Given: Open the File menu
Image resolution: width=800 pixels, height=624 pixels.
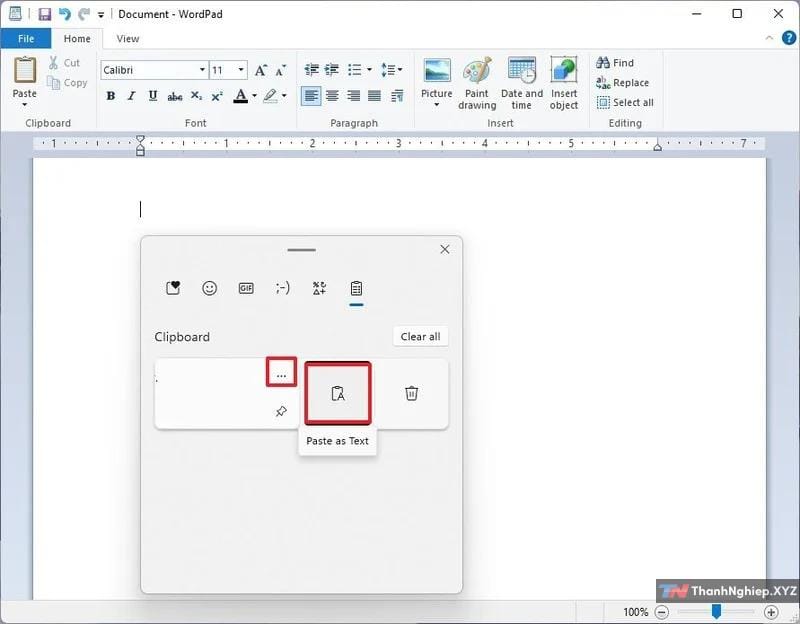Looking at the screenshot, I should (x=26, y=39).
